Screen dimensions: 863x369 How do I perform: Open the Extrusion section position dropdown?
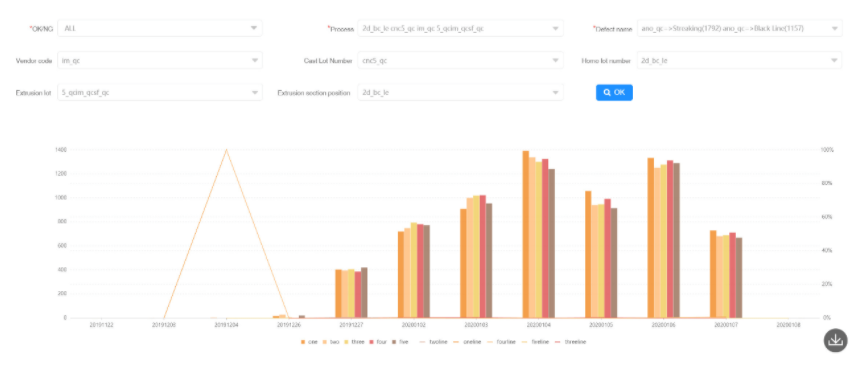point(460,93)
